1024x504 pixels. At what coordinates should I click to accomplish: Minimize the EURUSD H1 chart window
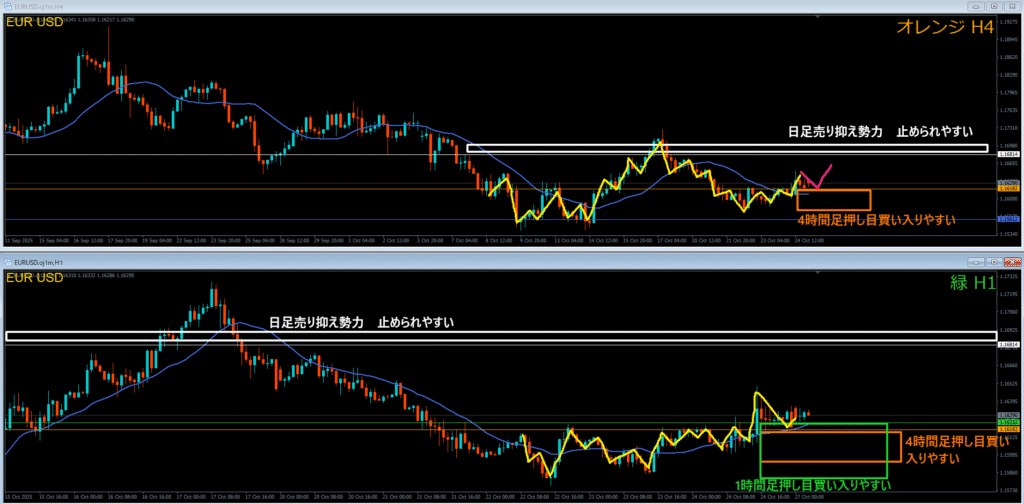click(x=978, y=261)
